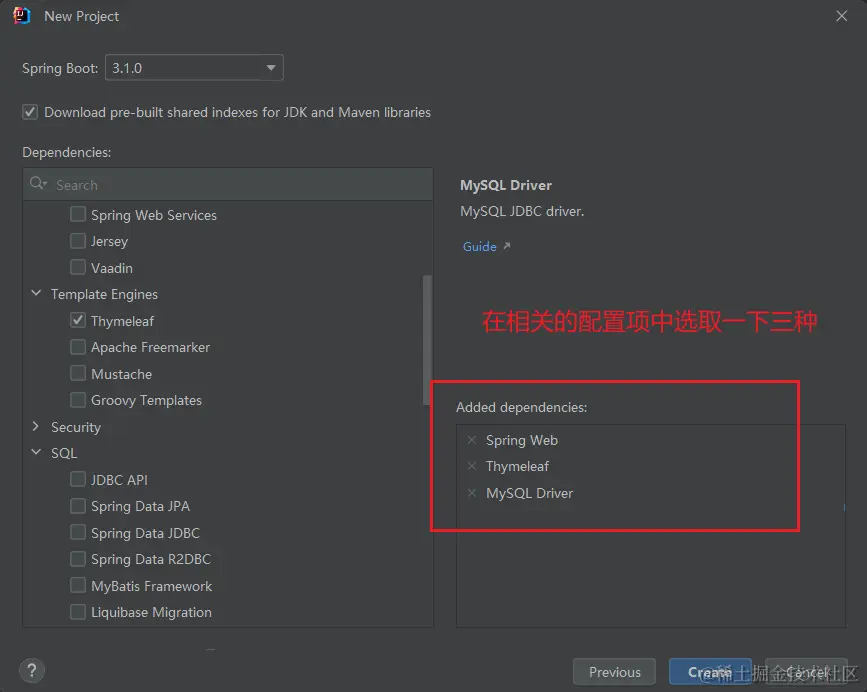Collapse the SQL group
This screenshot has height=692, width=867.
tap(36, 452)
